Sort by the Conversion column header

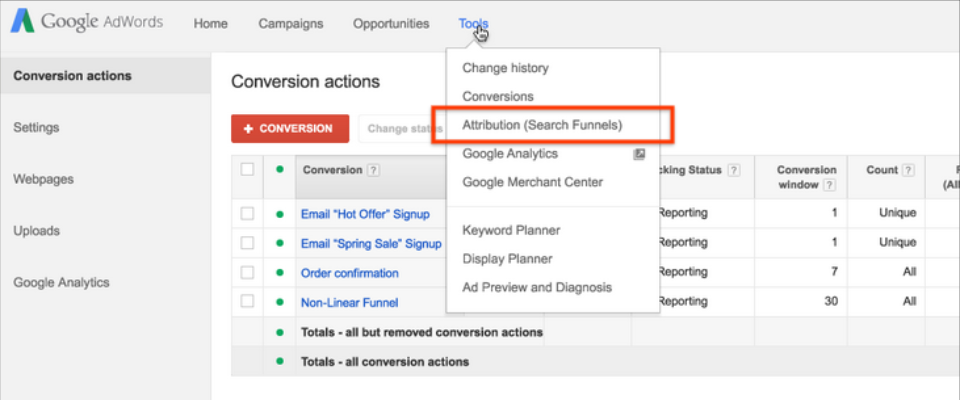click(x=332, y=170)
